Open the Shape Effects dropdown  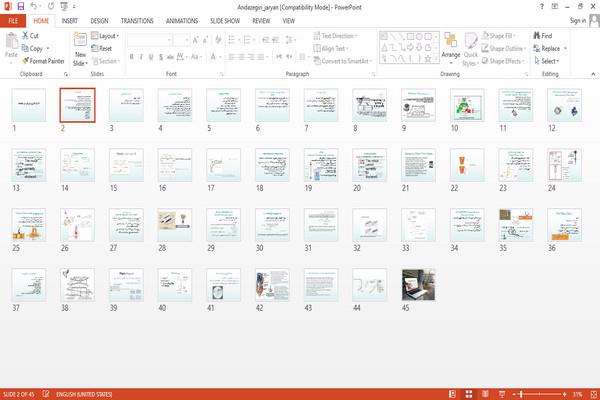[503, 61]
